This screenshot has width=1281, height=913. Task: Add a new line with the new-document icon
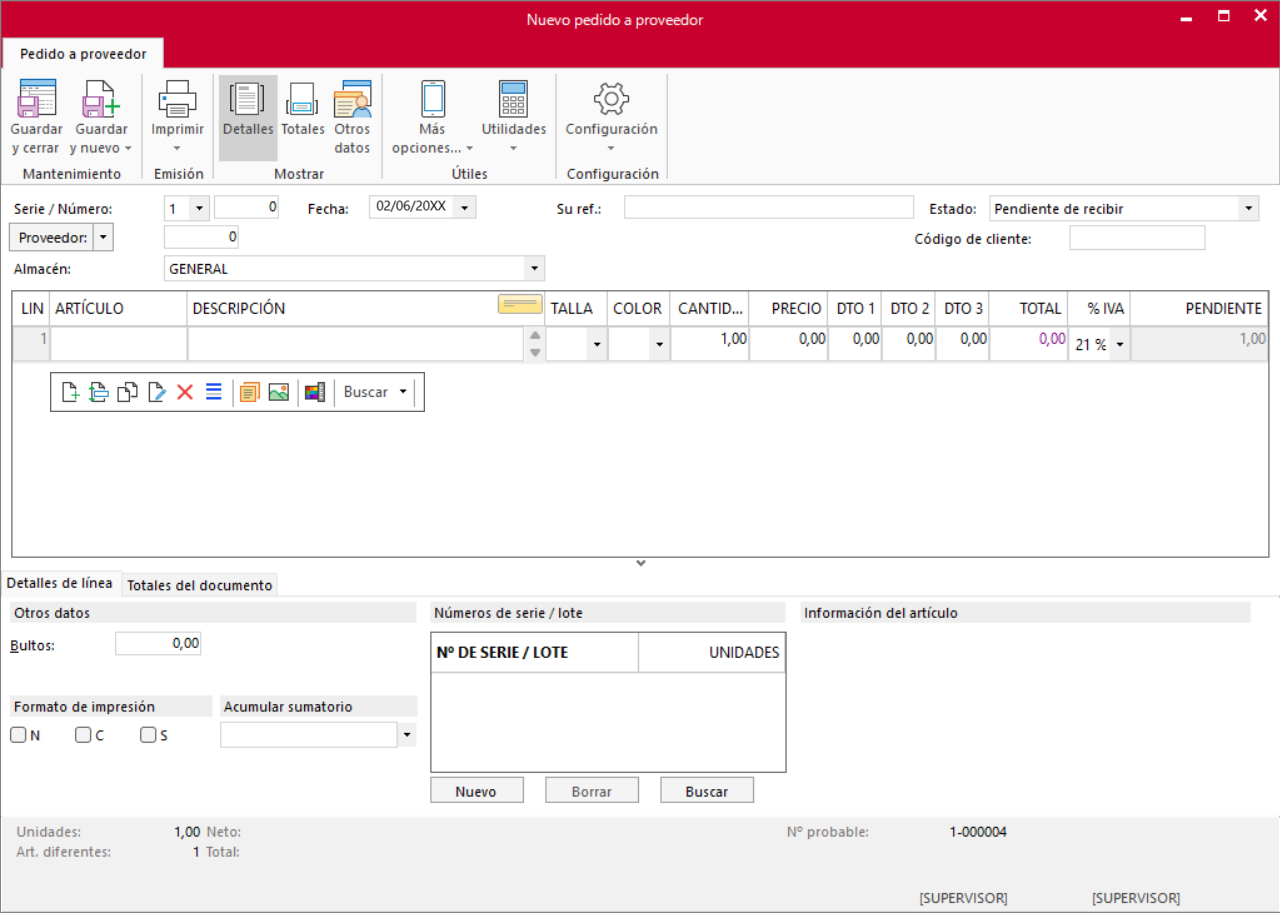point(70,393)
